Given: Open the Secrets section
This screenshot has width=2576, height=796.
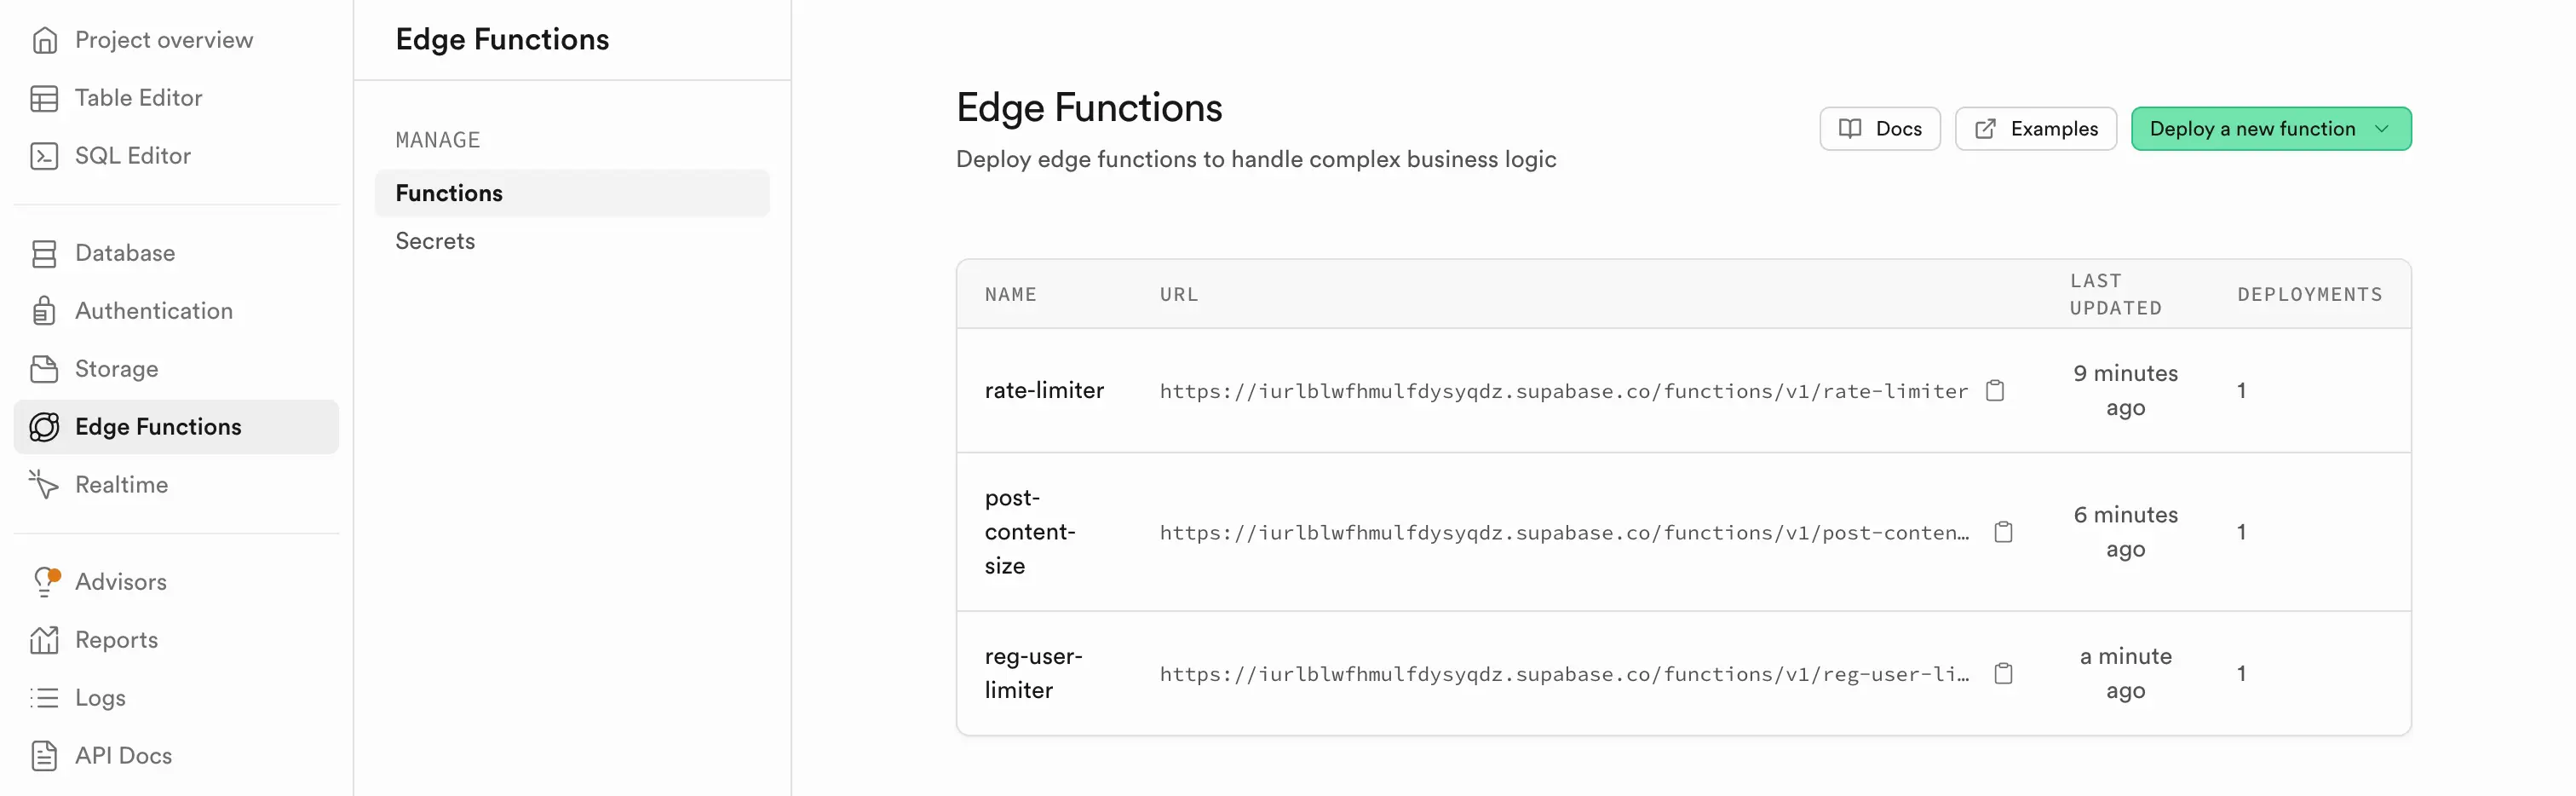Looking at the screenshot, I should pos(435,241).
